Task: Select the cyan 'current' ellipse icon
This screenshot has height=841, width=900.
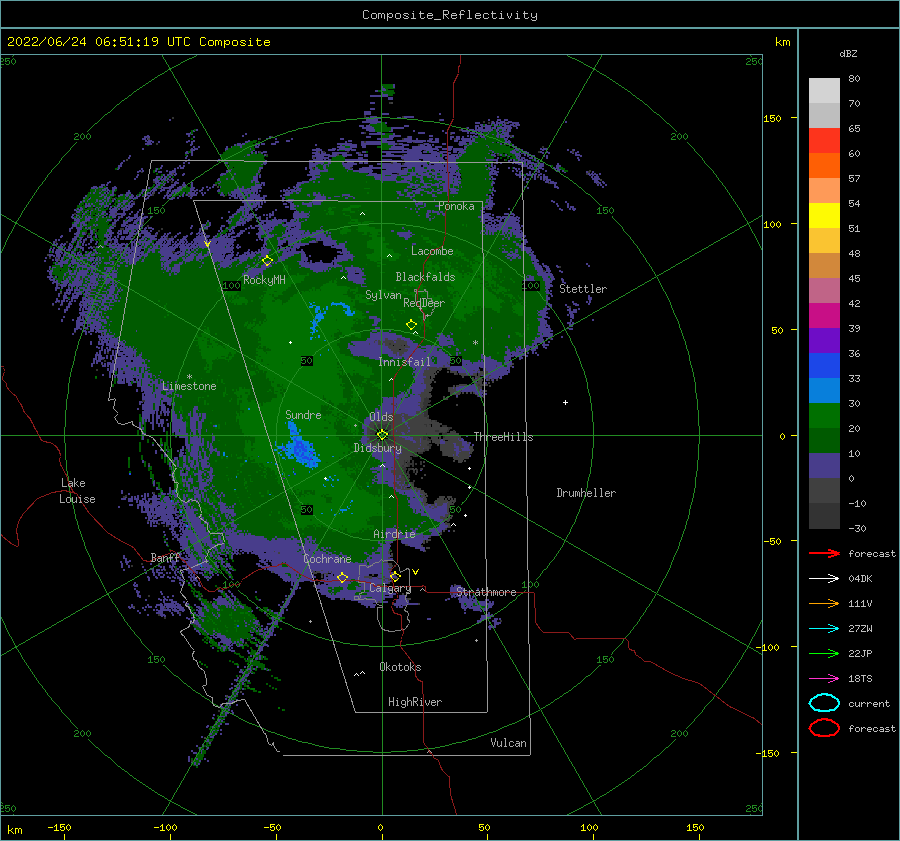Action: pyautogui.click(x=824, y=703)
